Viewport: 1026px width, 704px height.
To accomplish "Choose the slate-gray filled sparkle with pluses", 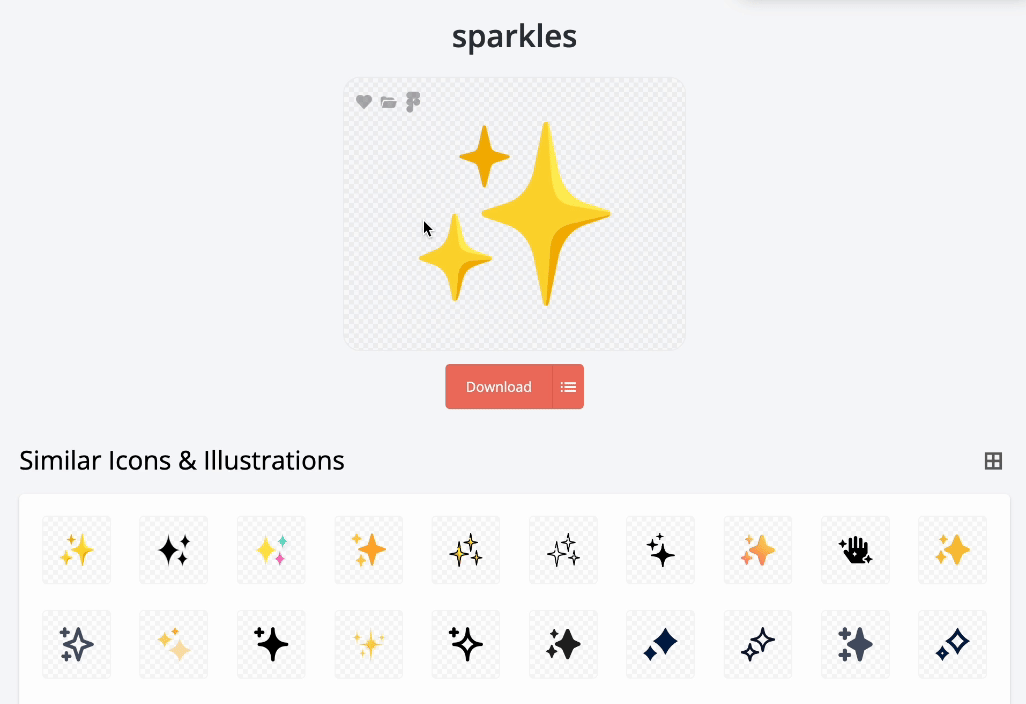I will tap(855, 645).
